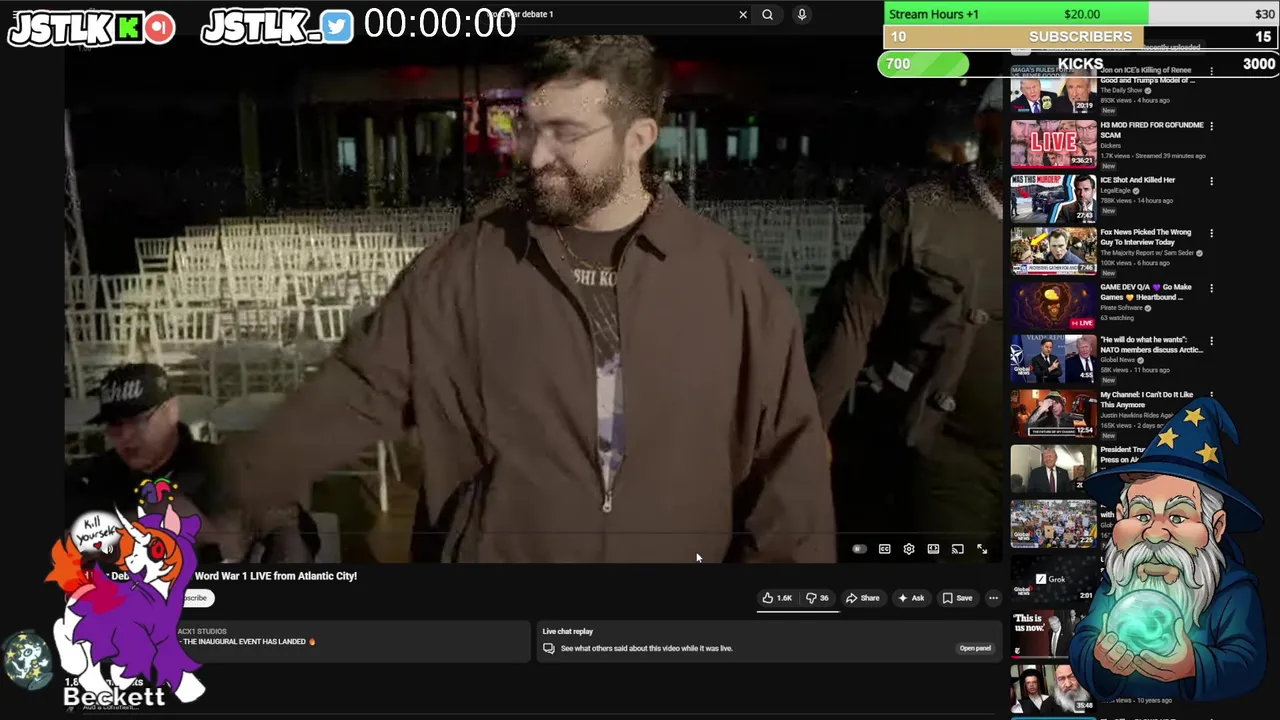
Task: Open options menu for GAME DEV video
Action: click(x=1211, y=289)
